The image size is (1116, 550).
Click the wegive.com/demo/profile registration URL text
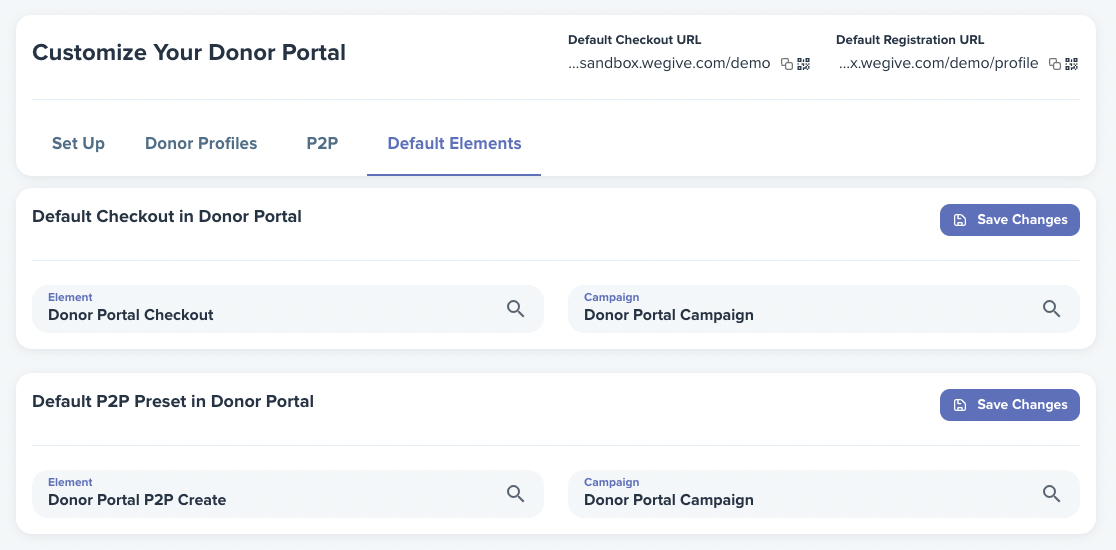[x=937, y=63]
